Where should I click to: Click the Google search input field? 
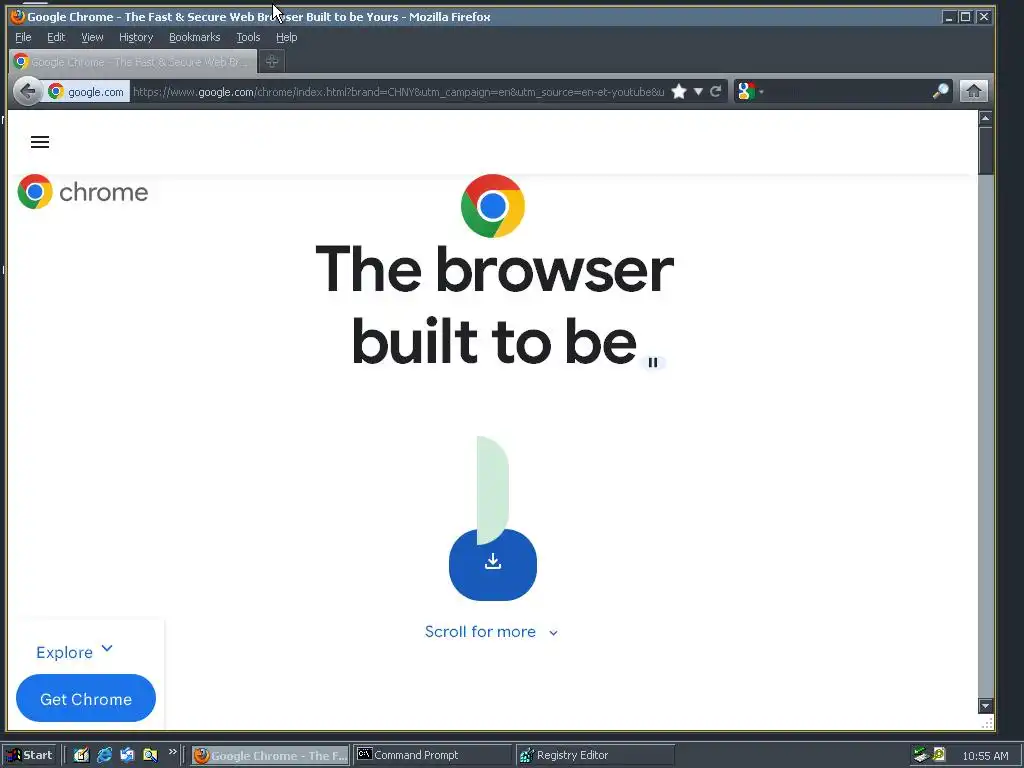click(848, 91)
